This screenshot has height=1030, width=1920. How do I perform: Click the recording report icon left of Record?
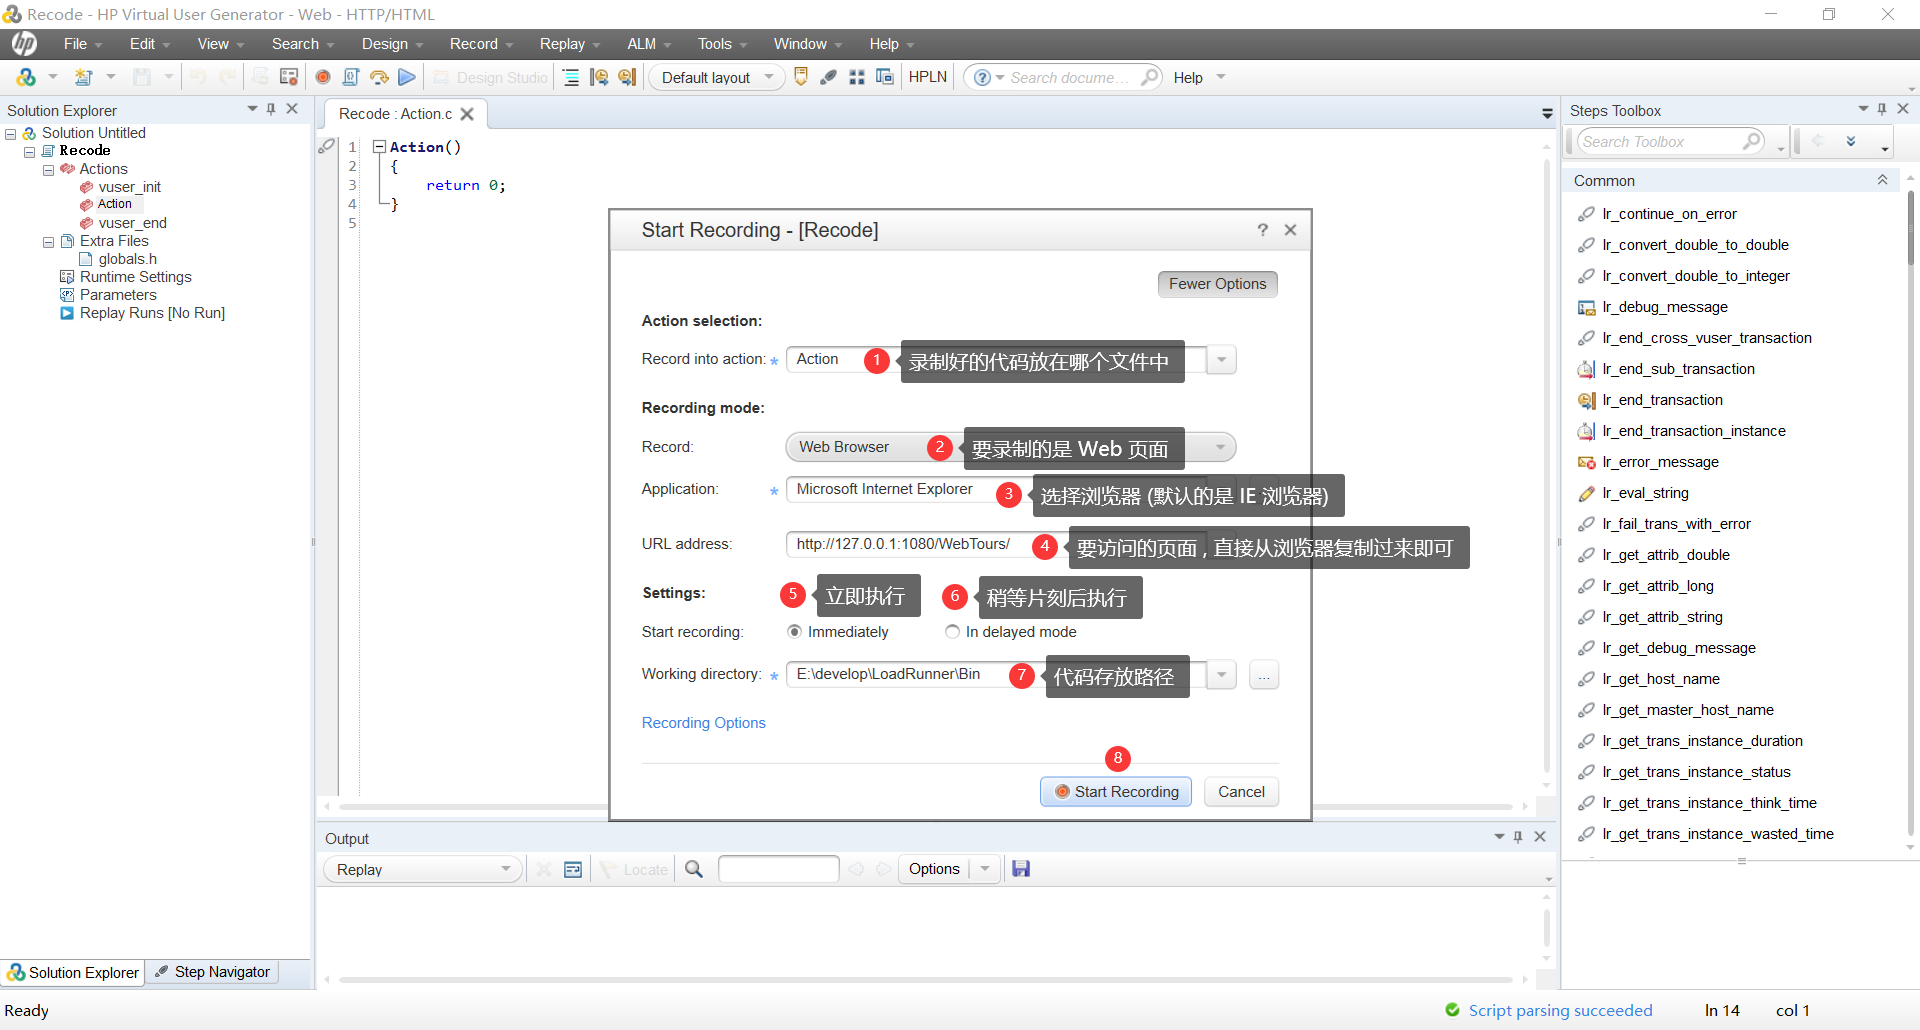coord(289,77)
